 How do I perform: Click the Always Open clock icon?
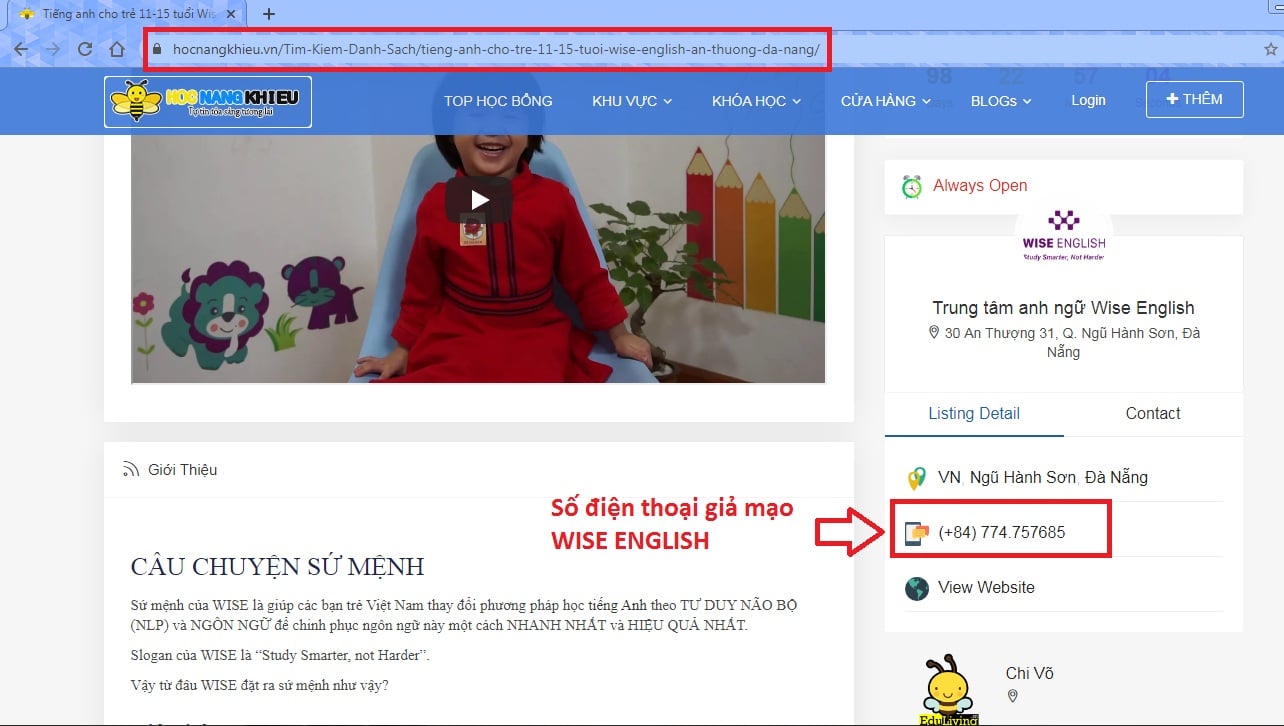tap(912, 187)
